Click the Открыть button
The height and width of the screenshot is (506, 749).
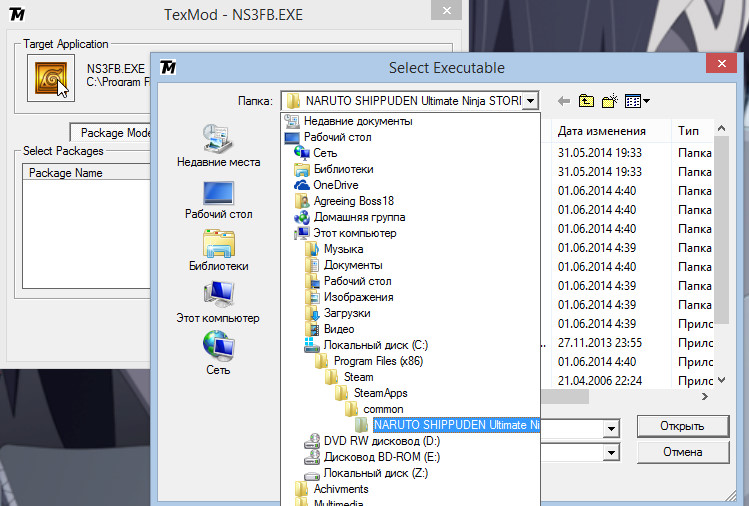683,426
